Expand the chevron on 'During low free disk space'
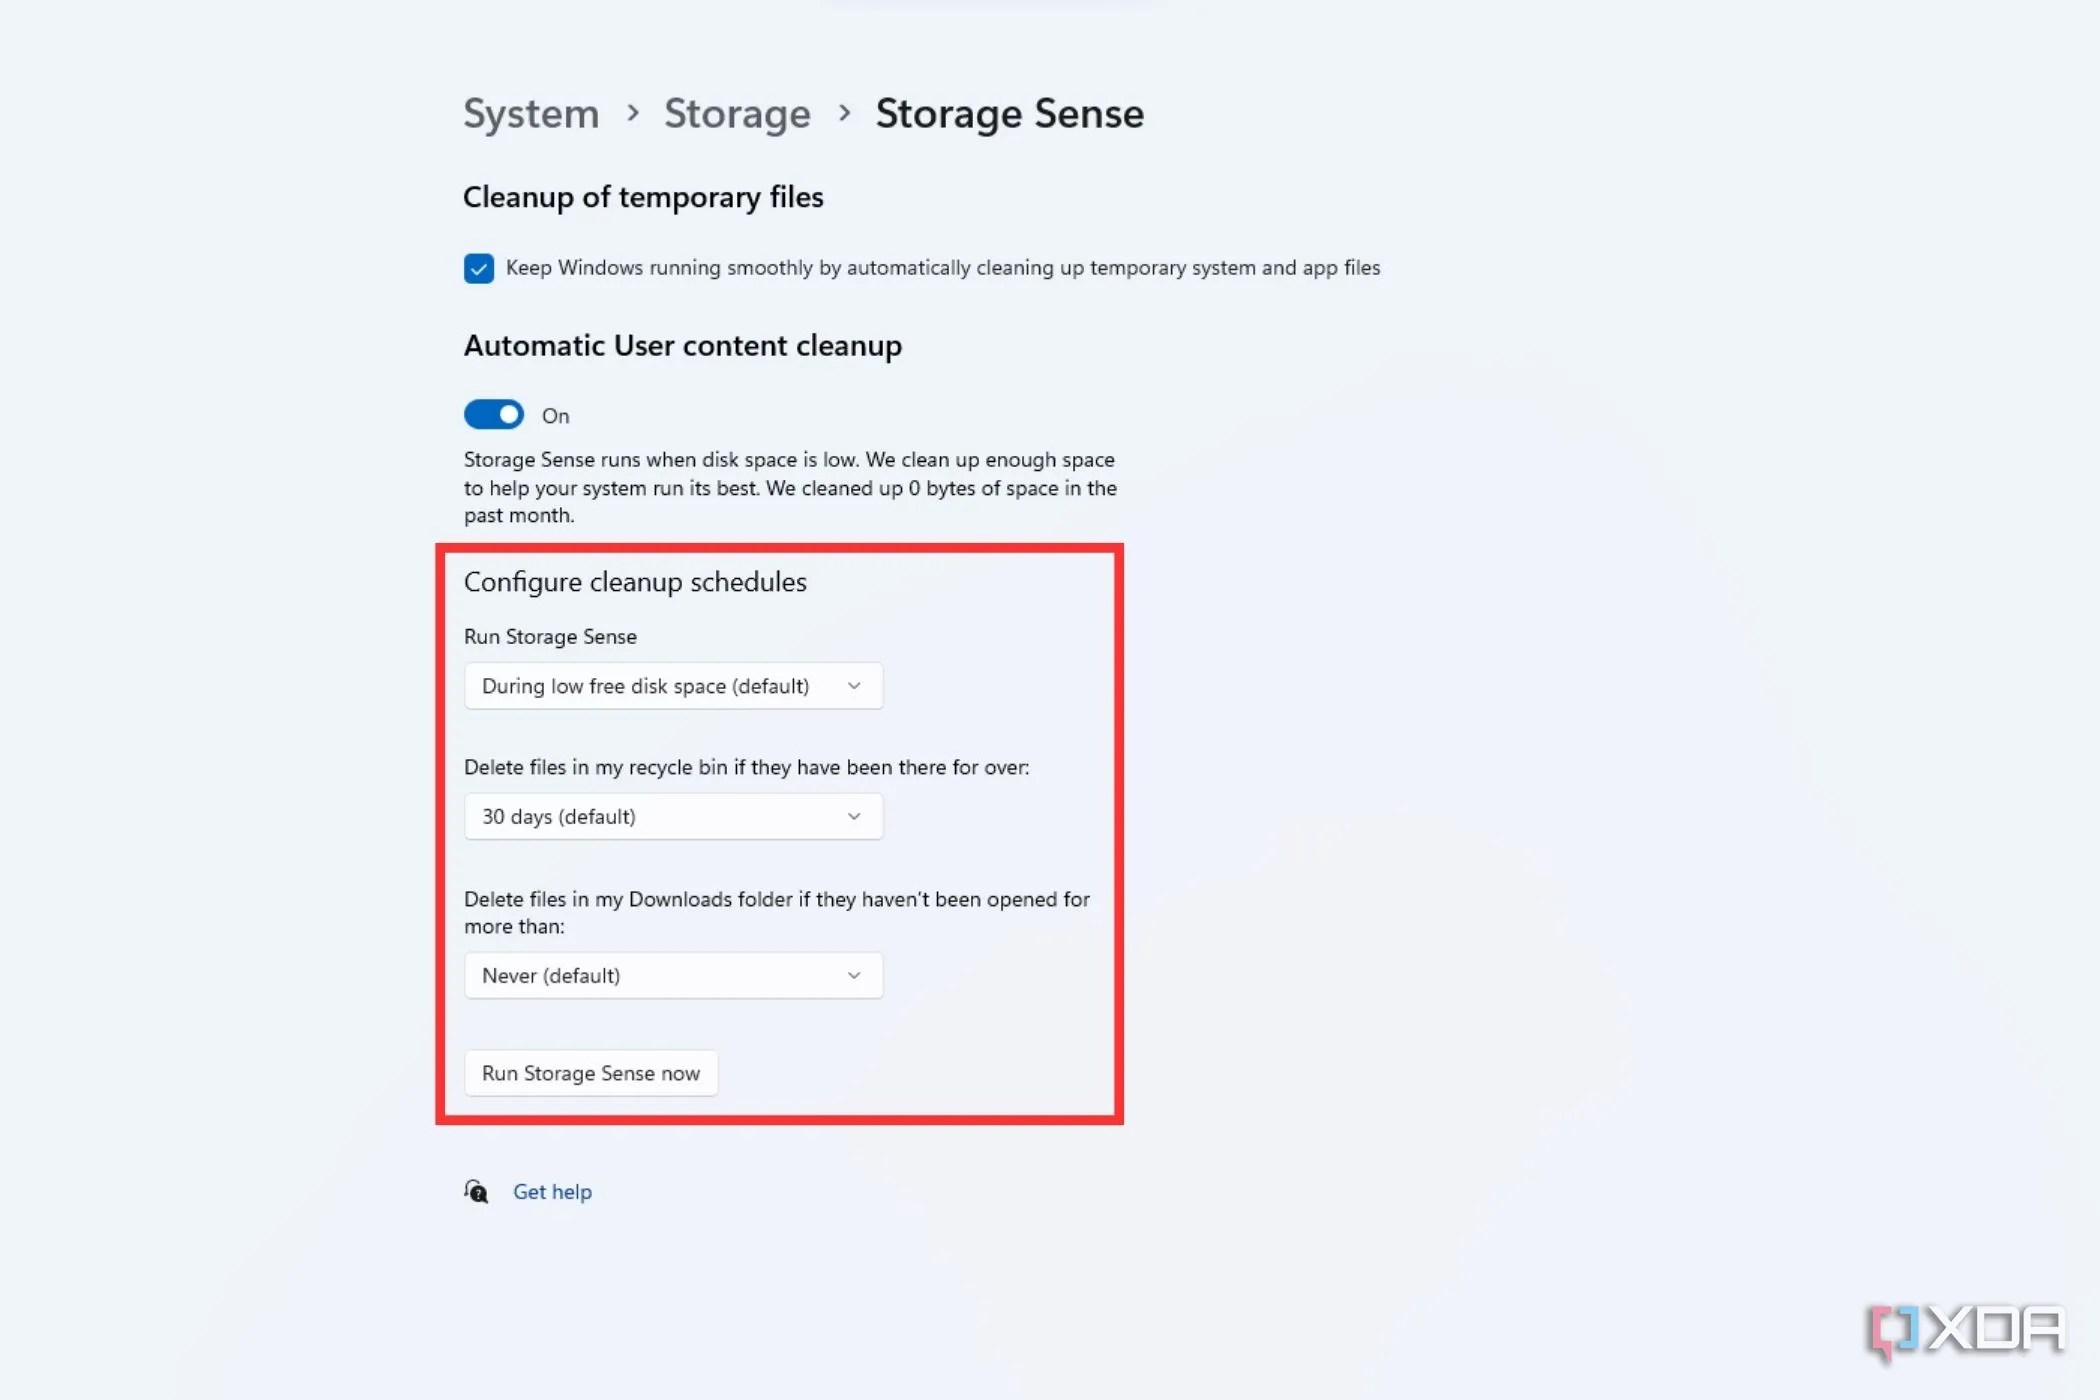The image size is (2100, 1400). point(854,686)
